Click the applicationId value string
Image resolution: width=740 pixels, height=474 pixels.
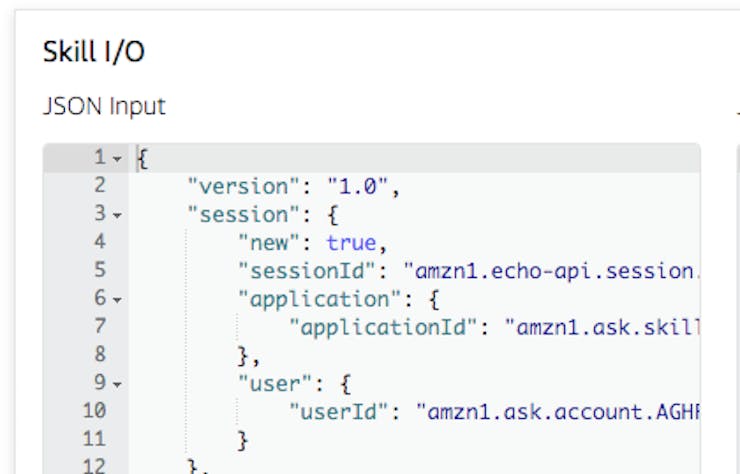602,327
